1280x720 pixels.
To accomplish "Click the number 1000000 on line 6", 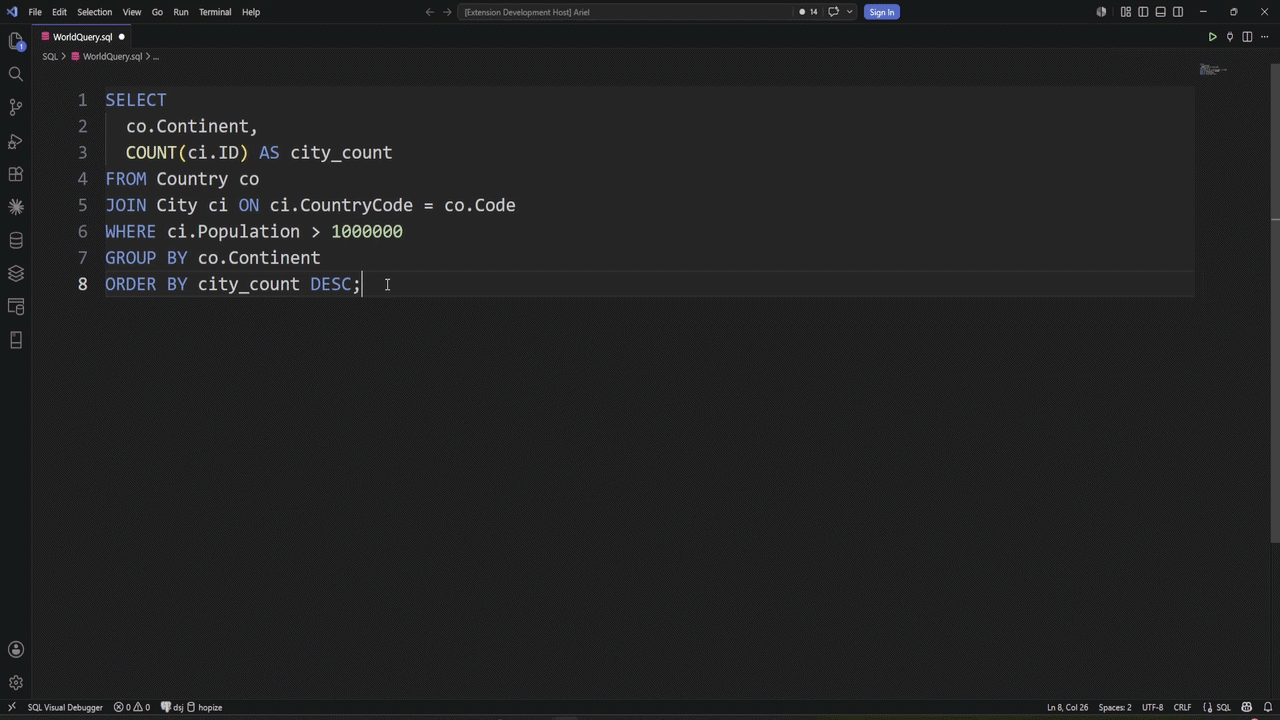I will pos(367,231).
